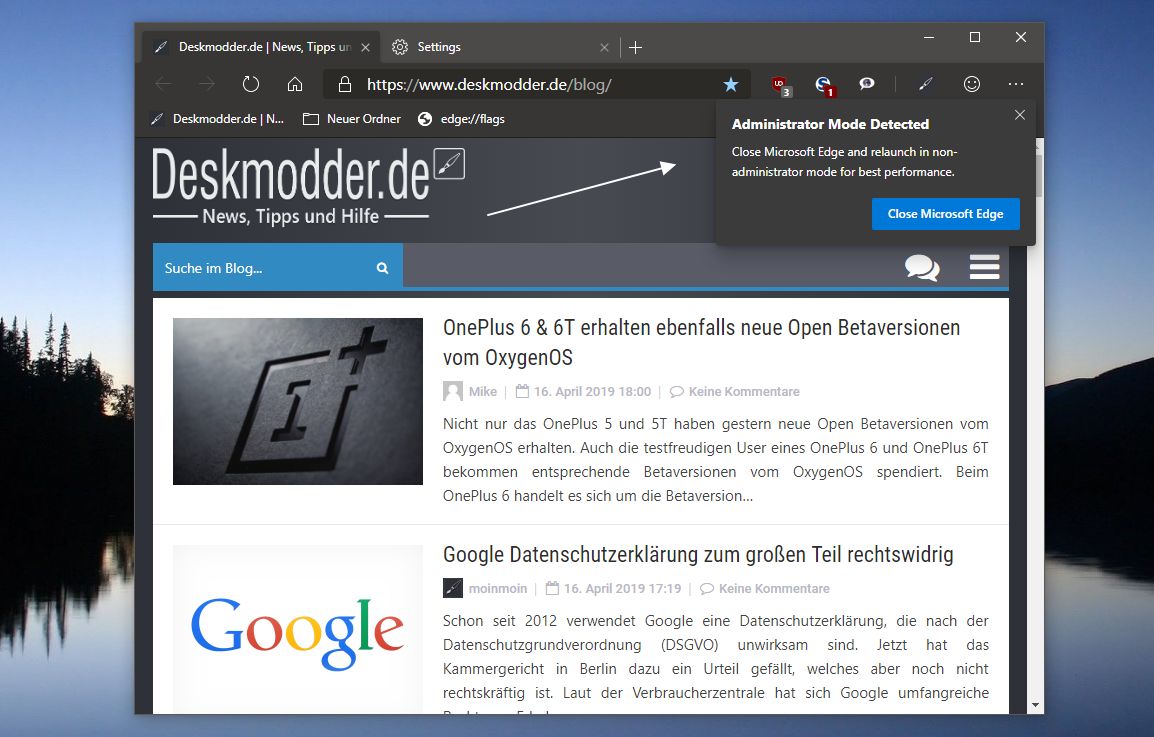Minimize the Edge browser window
This screenshot has width=1154, height=737.
[x=929, y=37]
